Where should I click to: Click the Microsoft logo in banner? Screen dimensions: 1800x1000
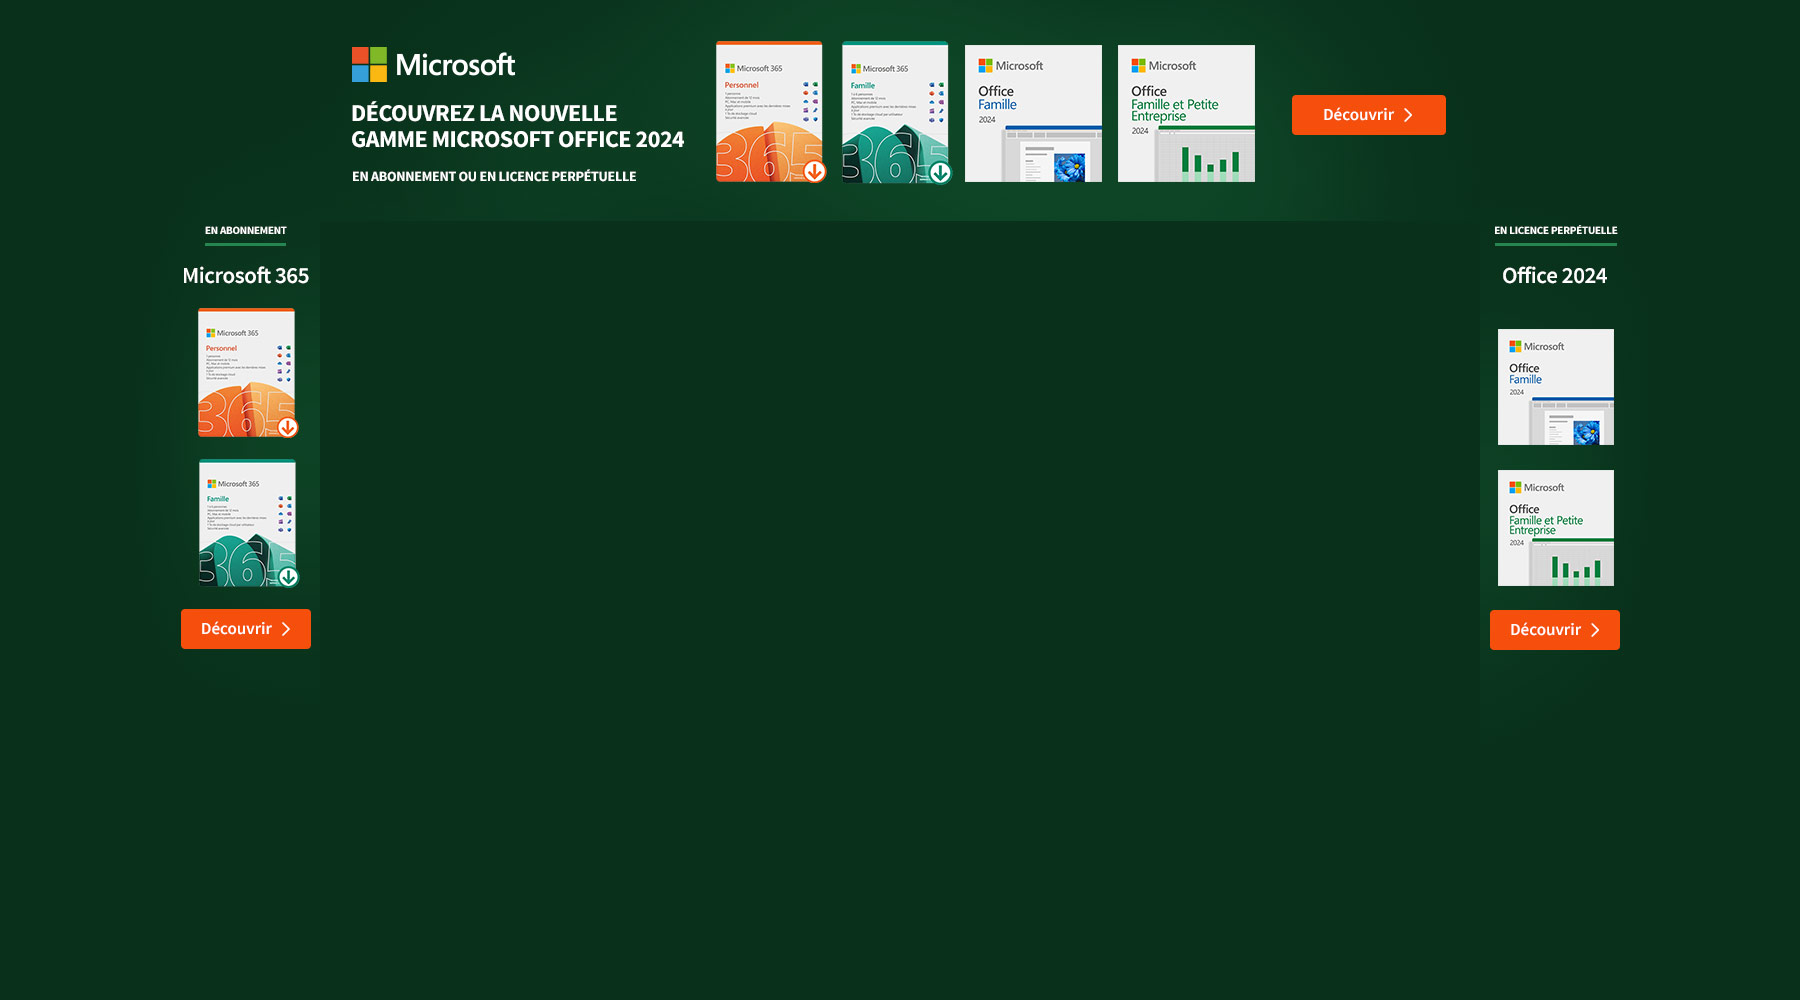click(x=433, y=65)
